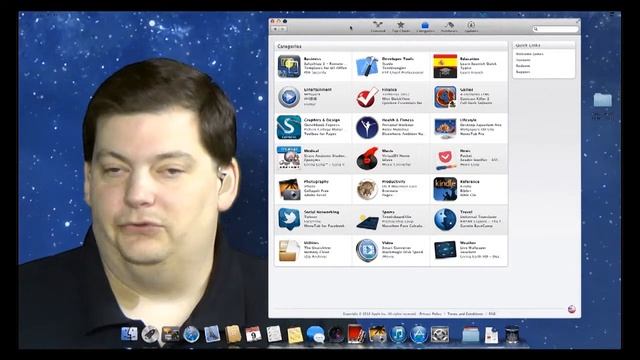Viewport: 640px width, 360px height.
Task: Open the Purchases toolbar tab
Action: coord(449,27)
